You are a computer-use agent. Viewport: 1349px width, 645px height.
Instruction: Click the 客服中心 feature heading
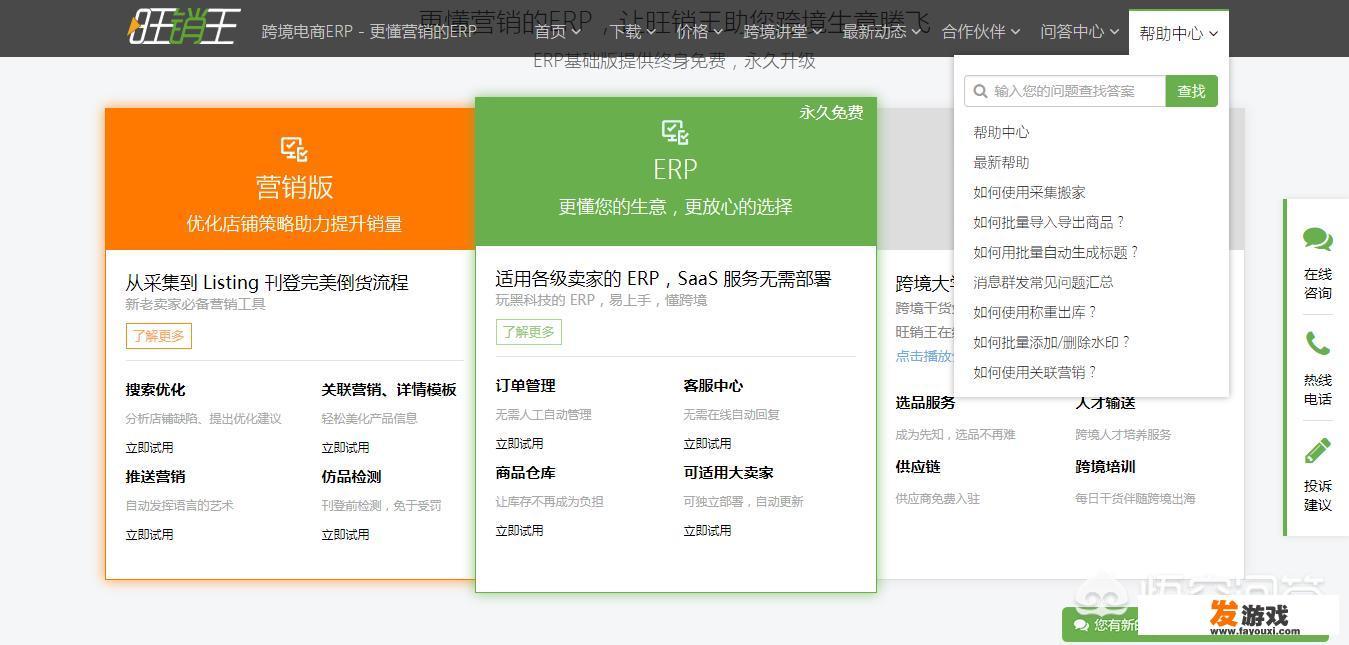[x=713, y=386]
